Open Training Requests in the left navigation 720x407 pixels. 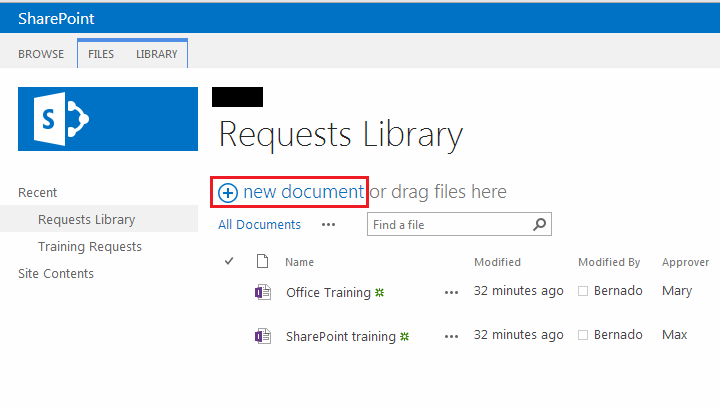(90, 246)
